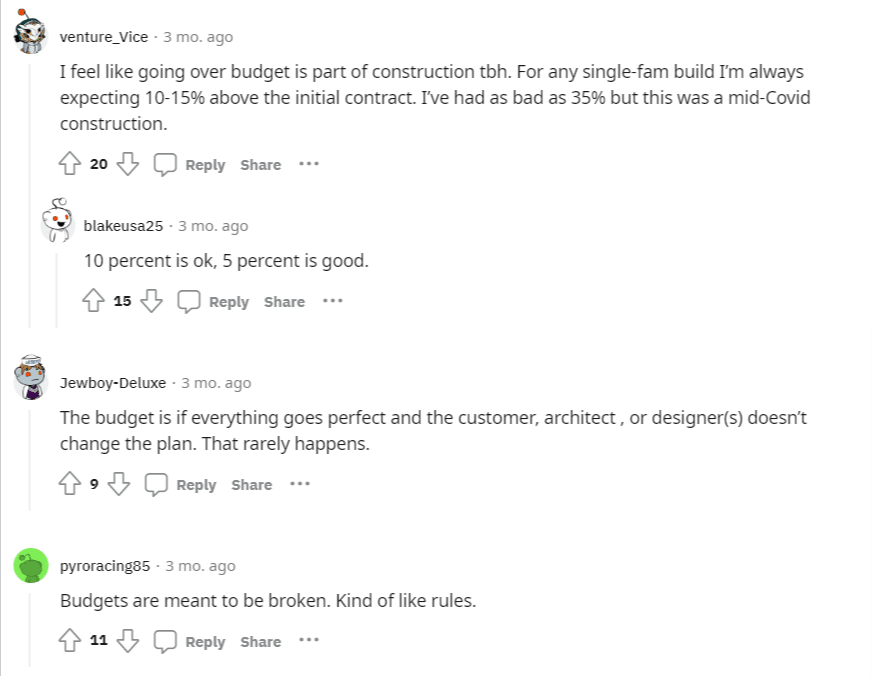Open venture_Vice's user profile link

pyautogui.click(x=104, y=37)
